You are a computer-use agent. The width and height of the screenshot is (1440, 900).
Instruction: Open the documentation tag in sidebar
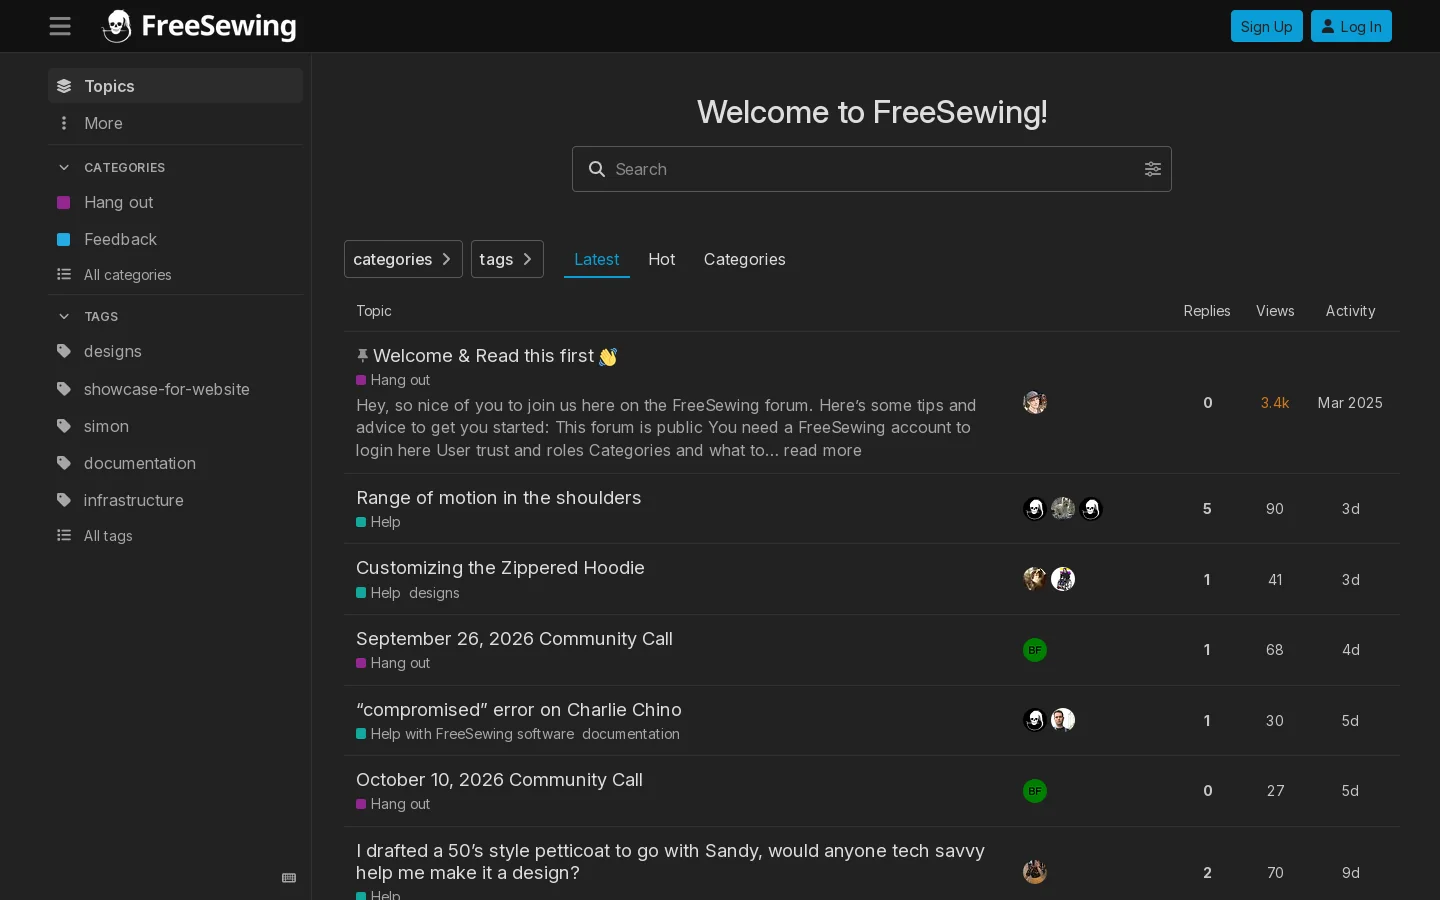tap(175, 463)
